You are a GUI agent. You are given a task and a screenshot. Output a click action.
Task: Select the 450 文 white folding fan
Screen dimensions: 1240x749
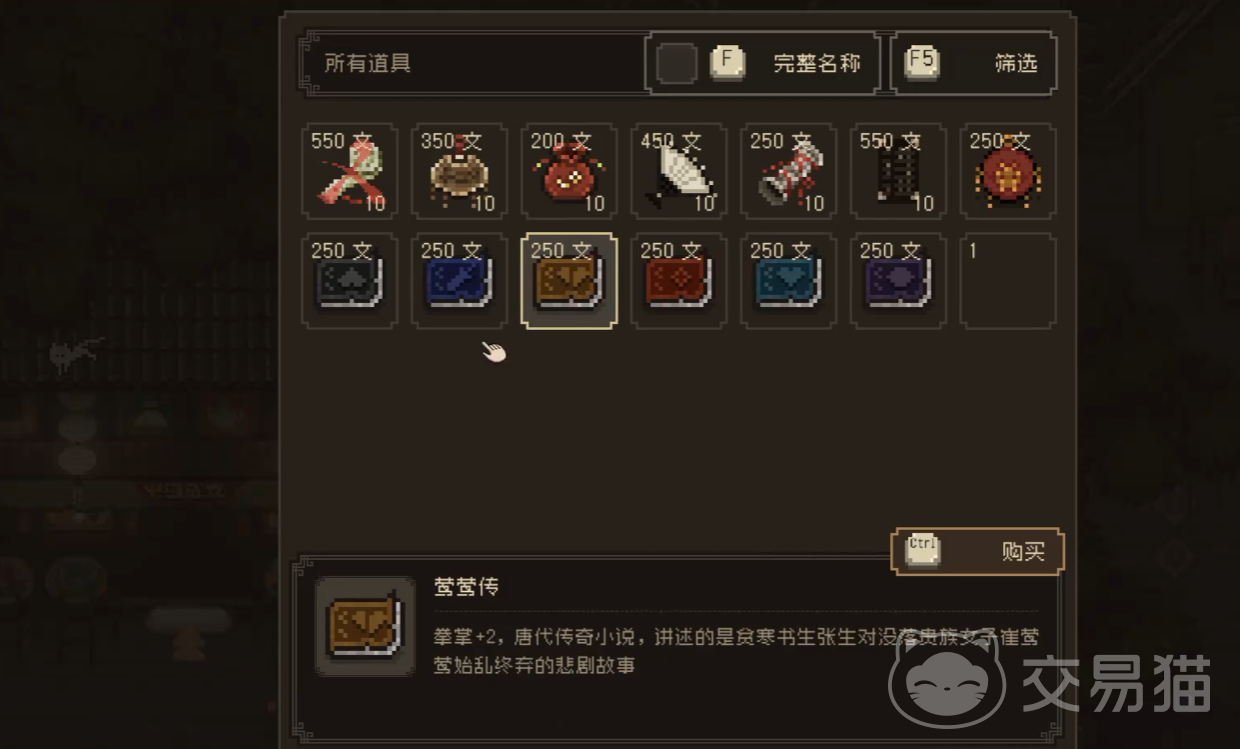pos(679,171)
